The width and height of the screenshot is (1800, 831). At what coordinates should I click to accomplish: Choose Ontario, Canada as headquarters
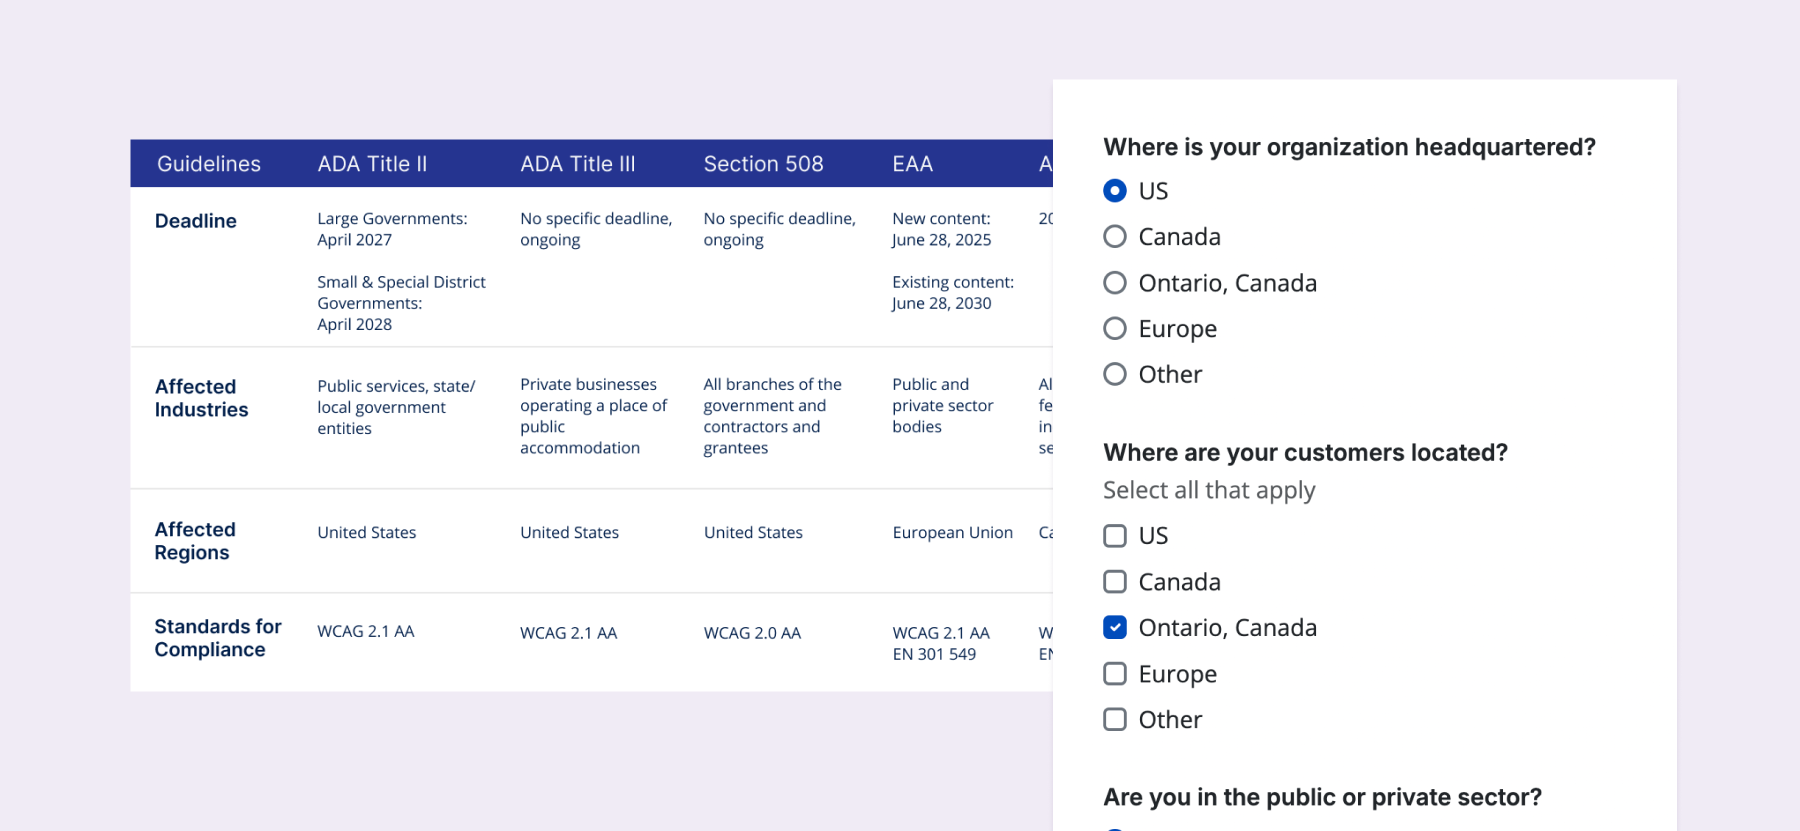(x=1115, y=283)
